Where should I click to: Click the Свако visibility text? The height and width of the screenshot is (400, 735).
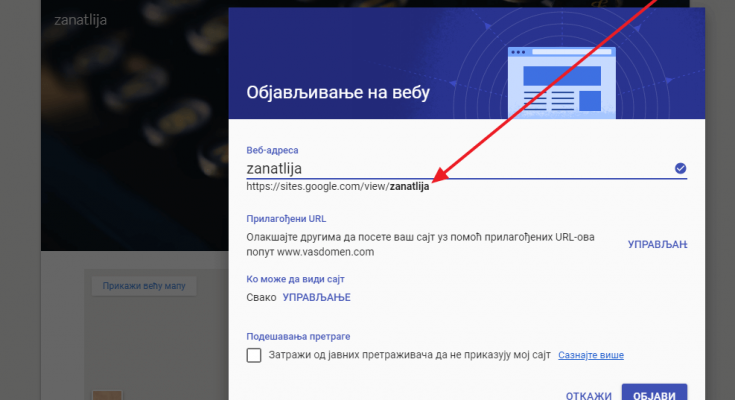pyautogui.click(x=261, y=297)
